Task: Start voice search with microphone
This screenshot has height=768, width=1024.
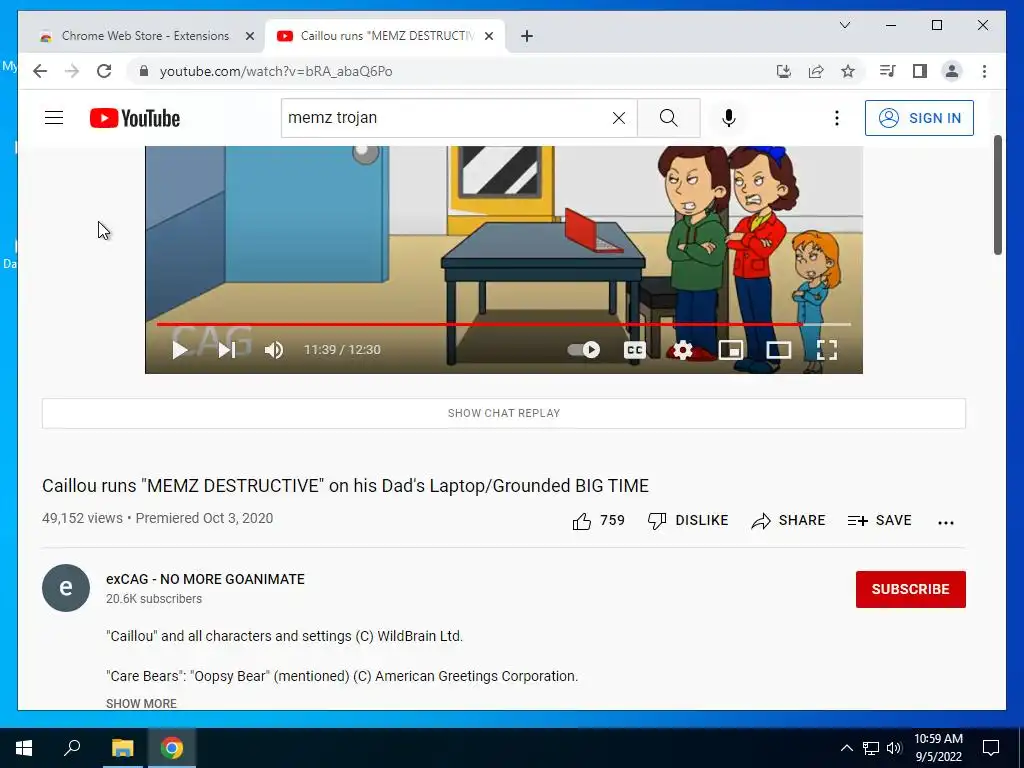Action: click(729, 118)
